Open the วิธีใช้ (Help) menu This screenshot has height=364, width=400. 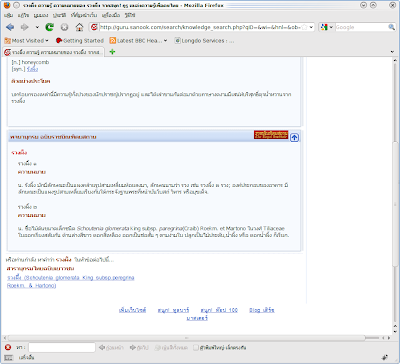(x=129, y=16)
